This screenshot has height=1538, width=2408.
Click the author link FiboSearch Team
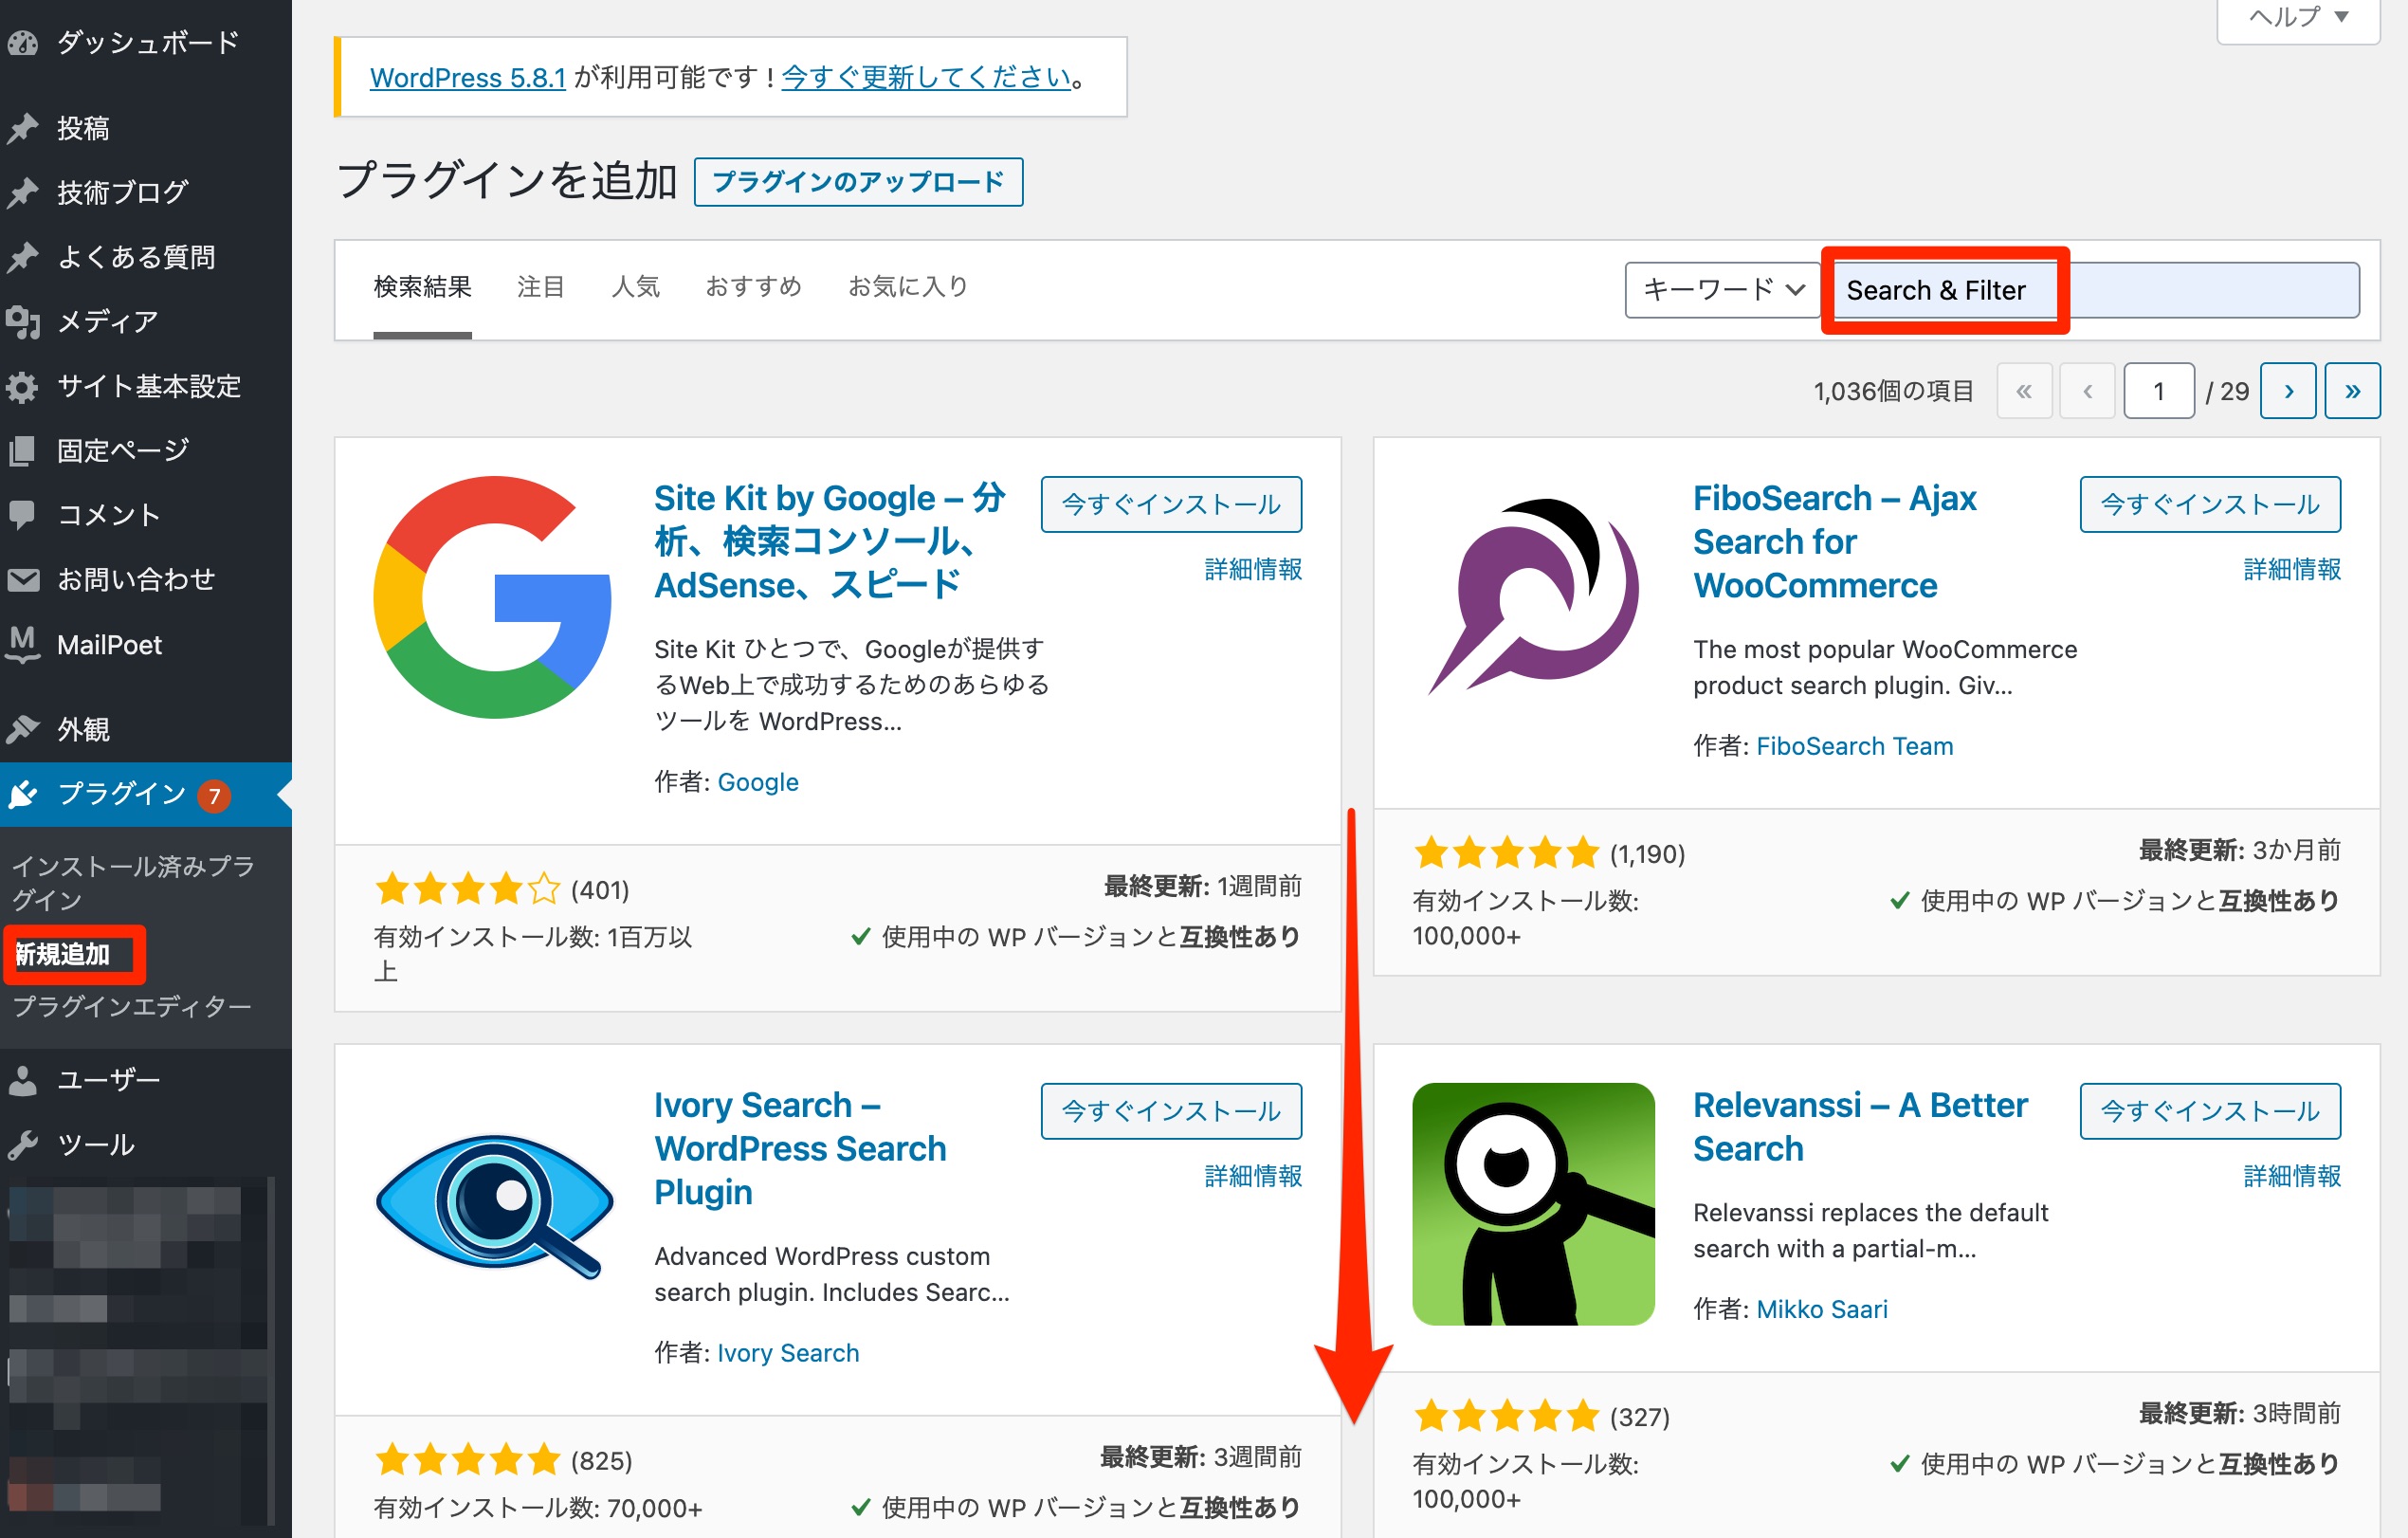coord(1855,746)
